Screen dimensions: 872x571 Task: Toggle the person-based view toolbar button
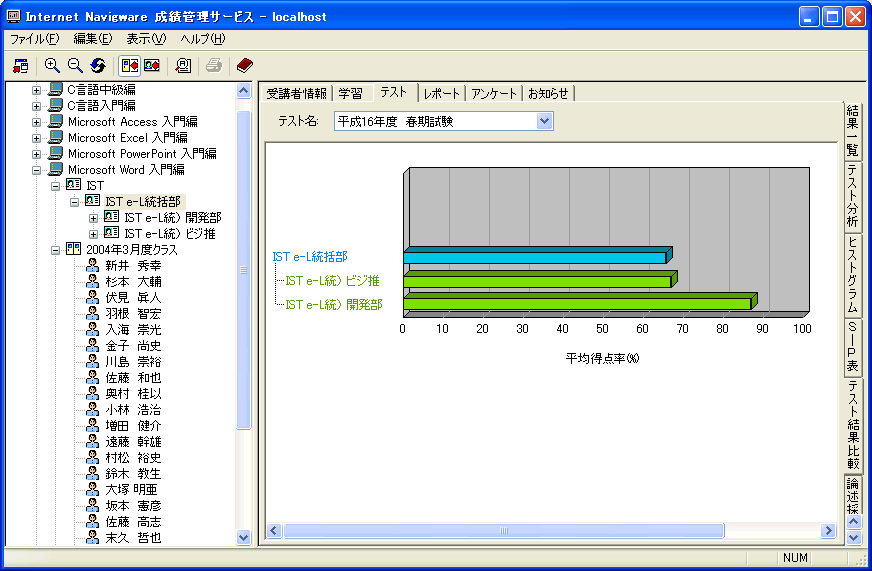click(152, 66)
